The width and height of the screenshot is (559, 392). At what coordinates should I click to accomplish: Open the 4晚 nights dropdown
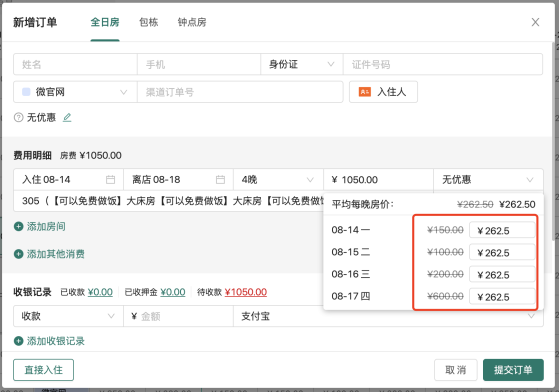click(x=278, y=180)
